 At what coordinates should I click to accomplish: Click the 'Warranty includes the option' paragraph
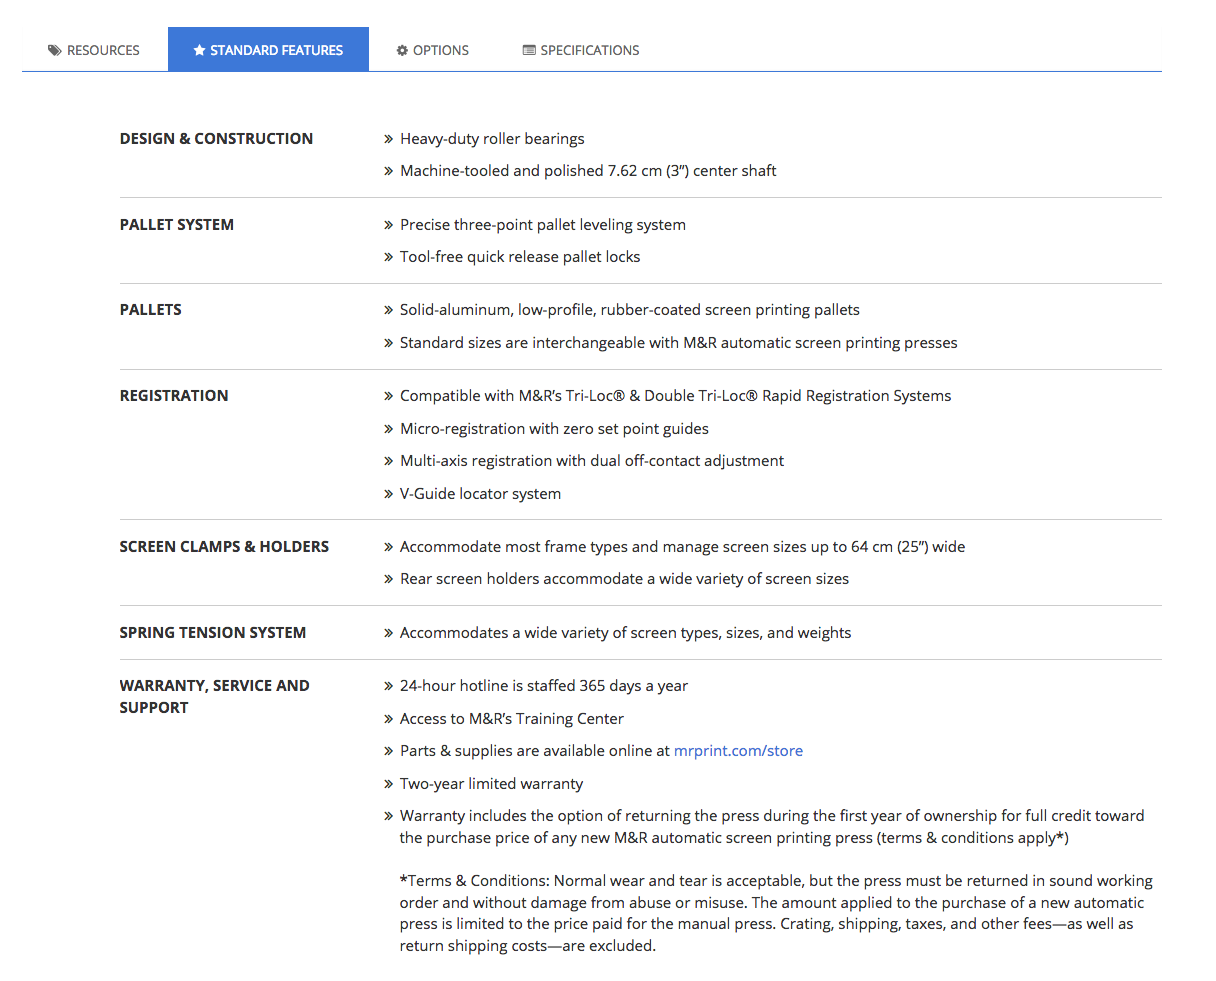(x=772, y=827)
